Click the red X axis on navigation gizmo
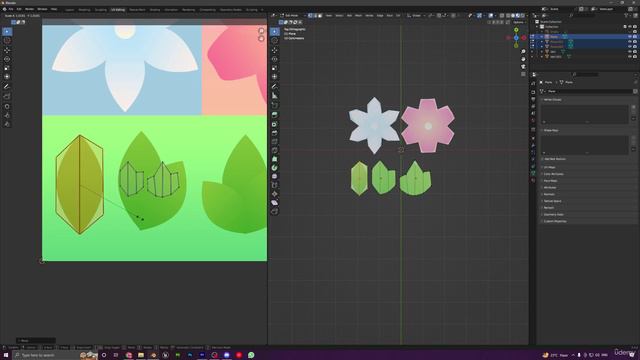 (524, 38)
